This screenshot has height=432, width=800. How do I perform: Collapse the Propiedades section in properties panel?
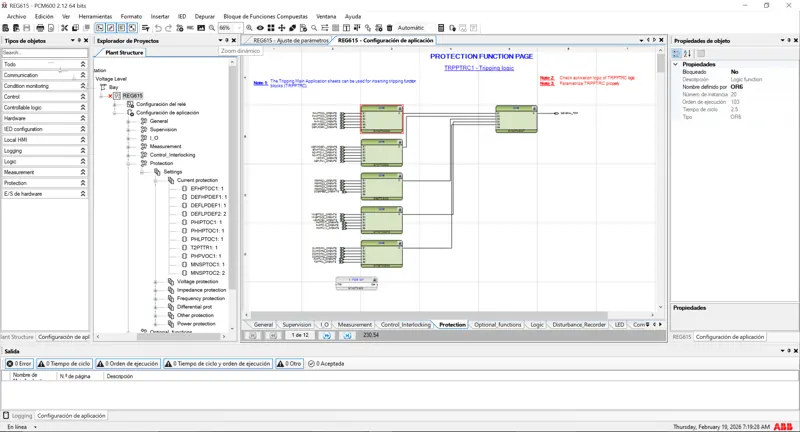pyautogui.click(x=676, y=64)
